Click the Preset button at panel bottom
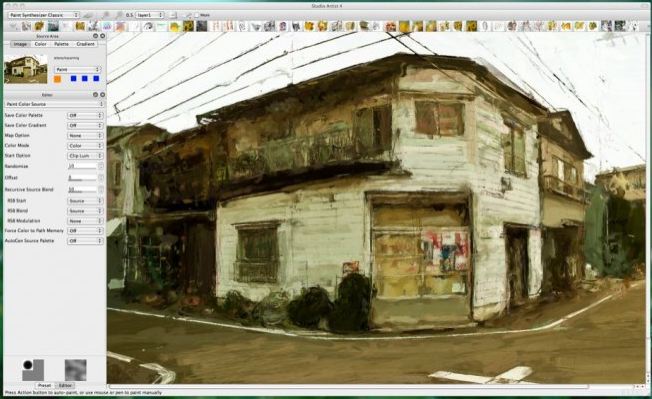Screen dimensions: 652x399 point(44,386)
